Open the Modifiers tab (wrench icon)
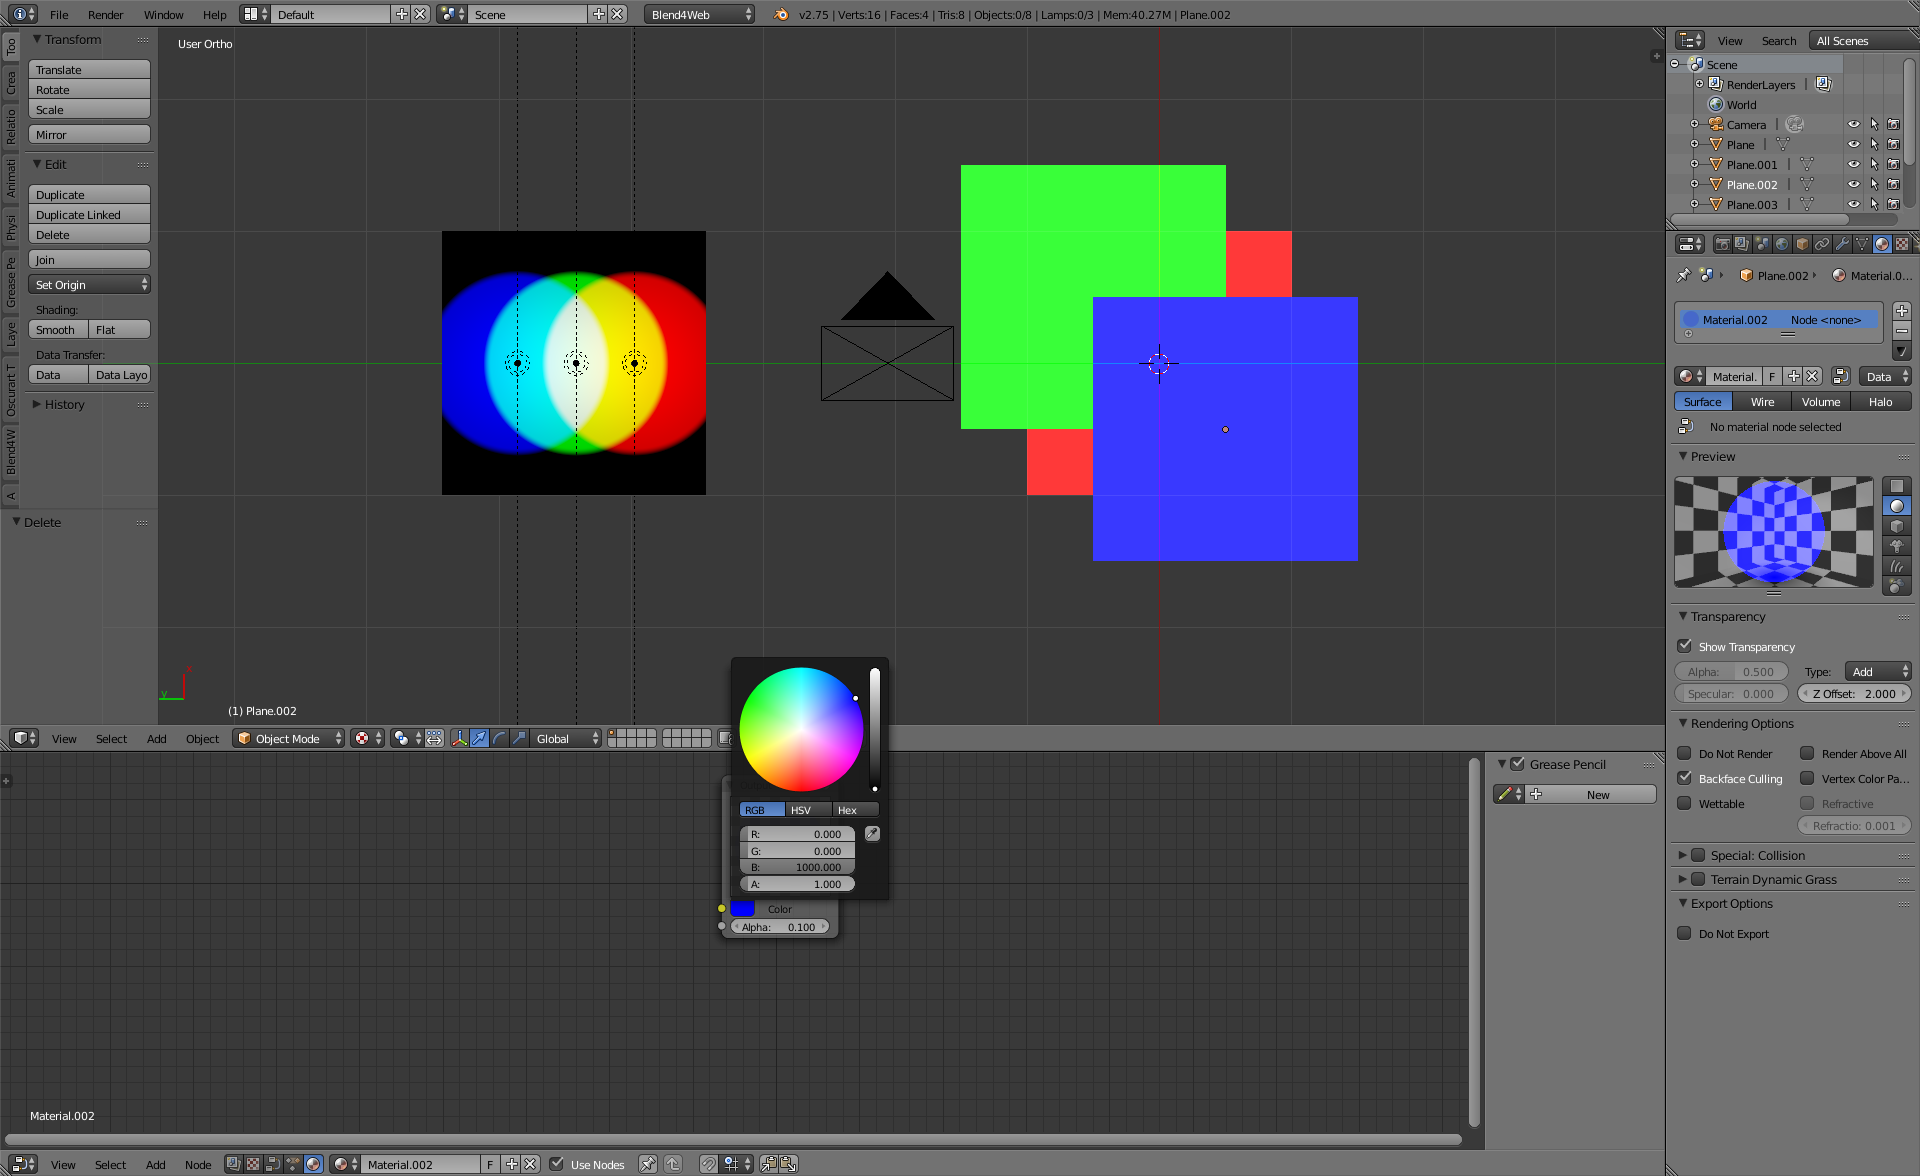Screen dimensions: 1920x1176 pyautogui.click(x=1842, y=243)
